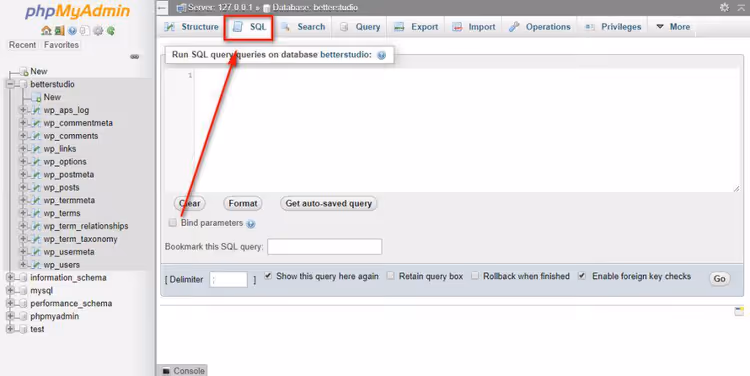The width and height of the screenshot is (750, 376).
Task: Enable the Bind parameters checkbox
Action: [x=173, y=222]
